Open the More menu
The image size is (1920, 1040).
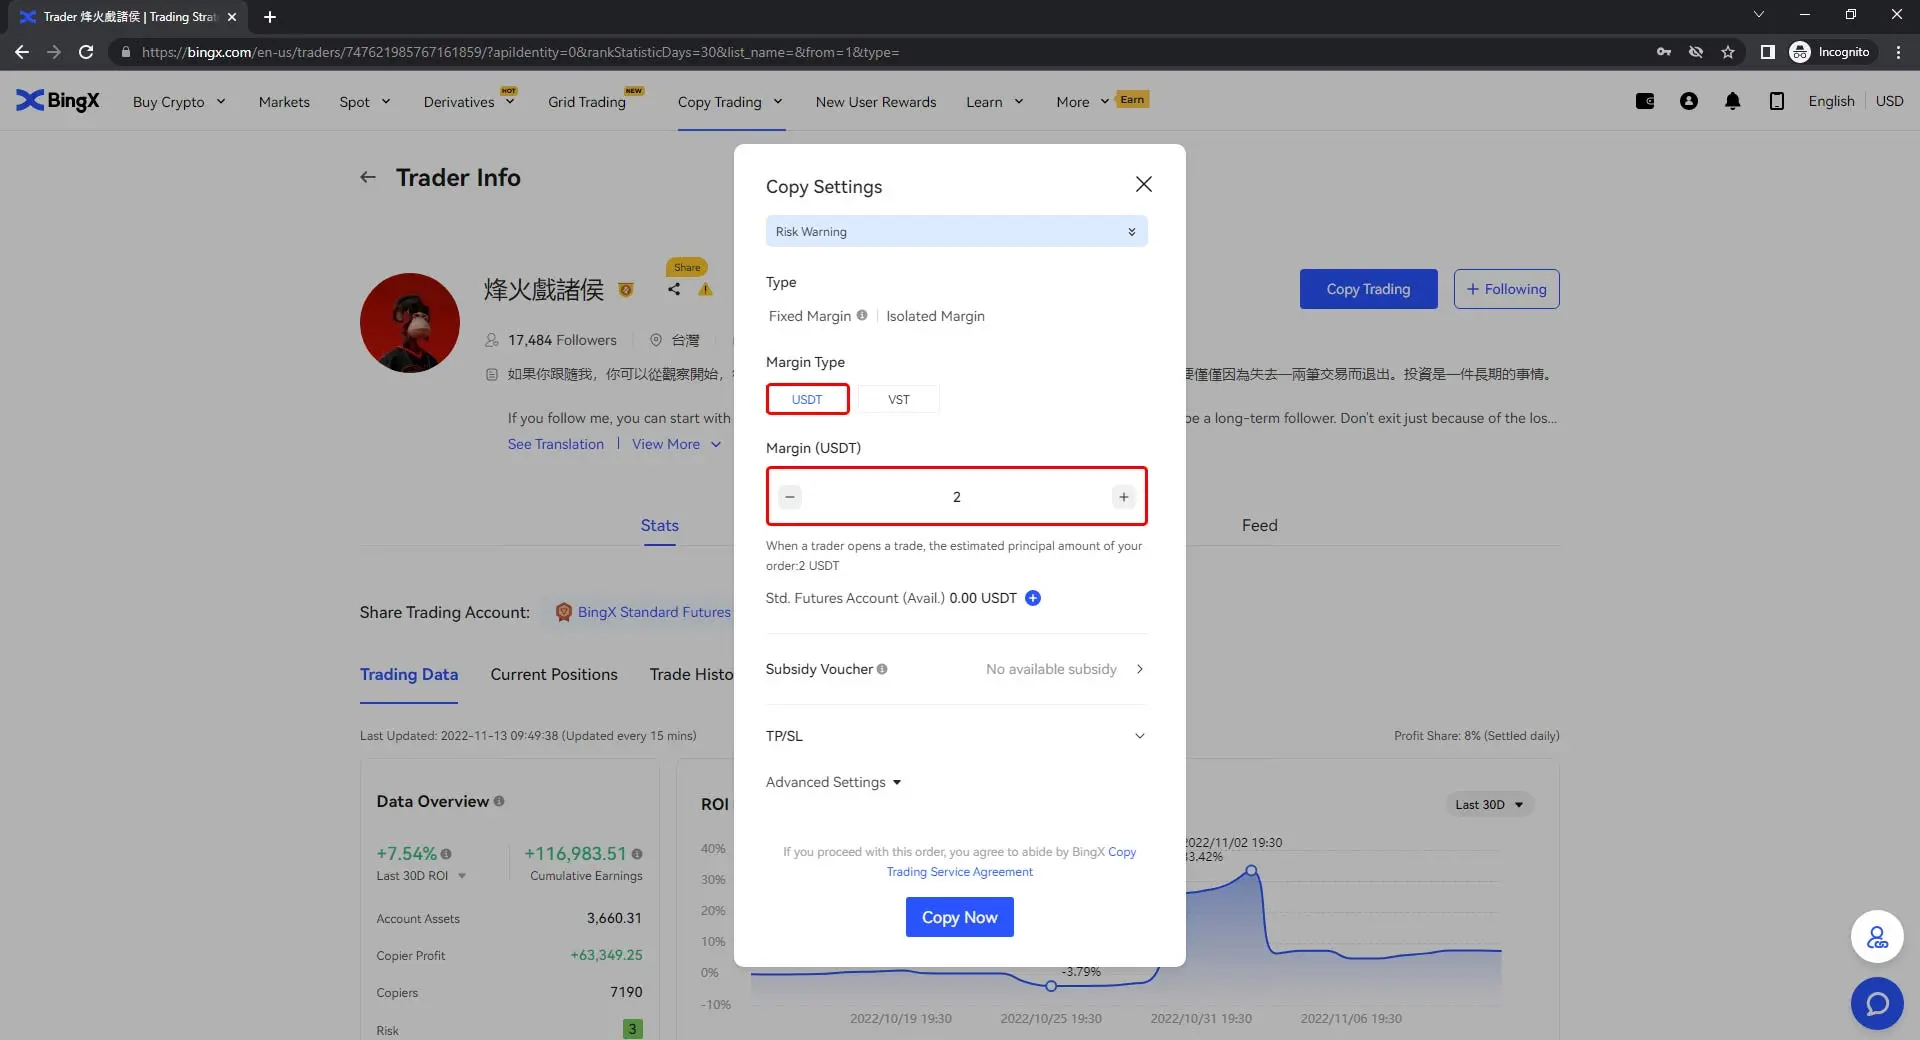(x=1083, y=102)
